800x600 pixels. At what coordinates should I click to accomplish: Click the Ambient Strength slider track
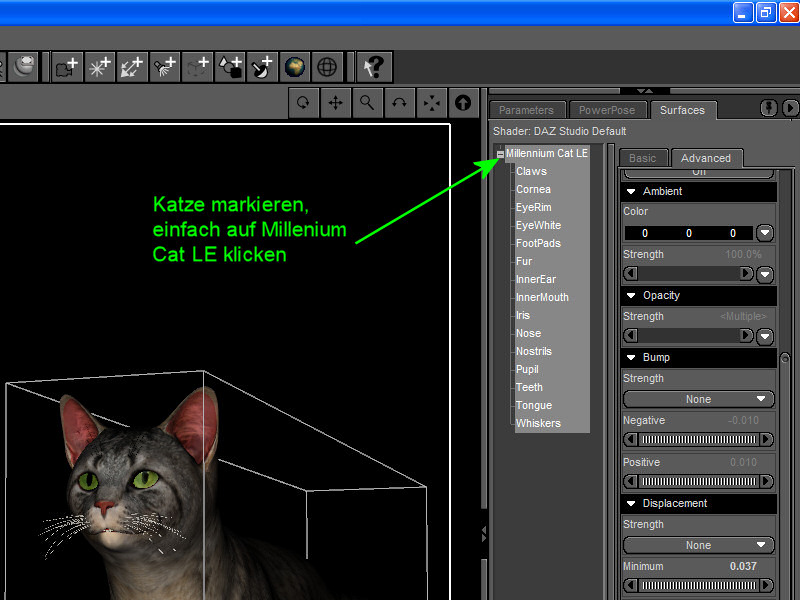[x=689, y=274]
